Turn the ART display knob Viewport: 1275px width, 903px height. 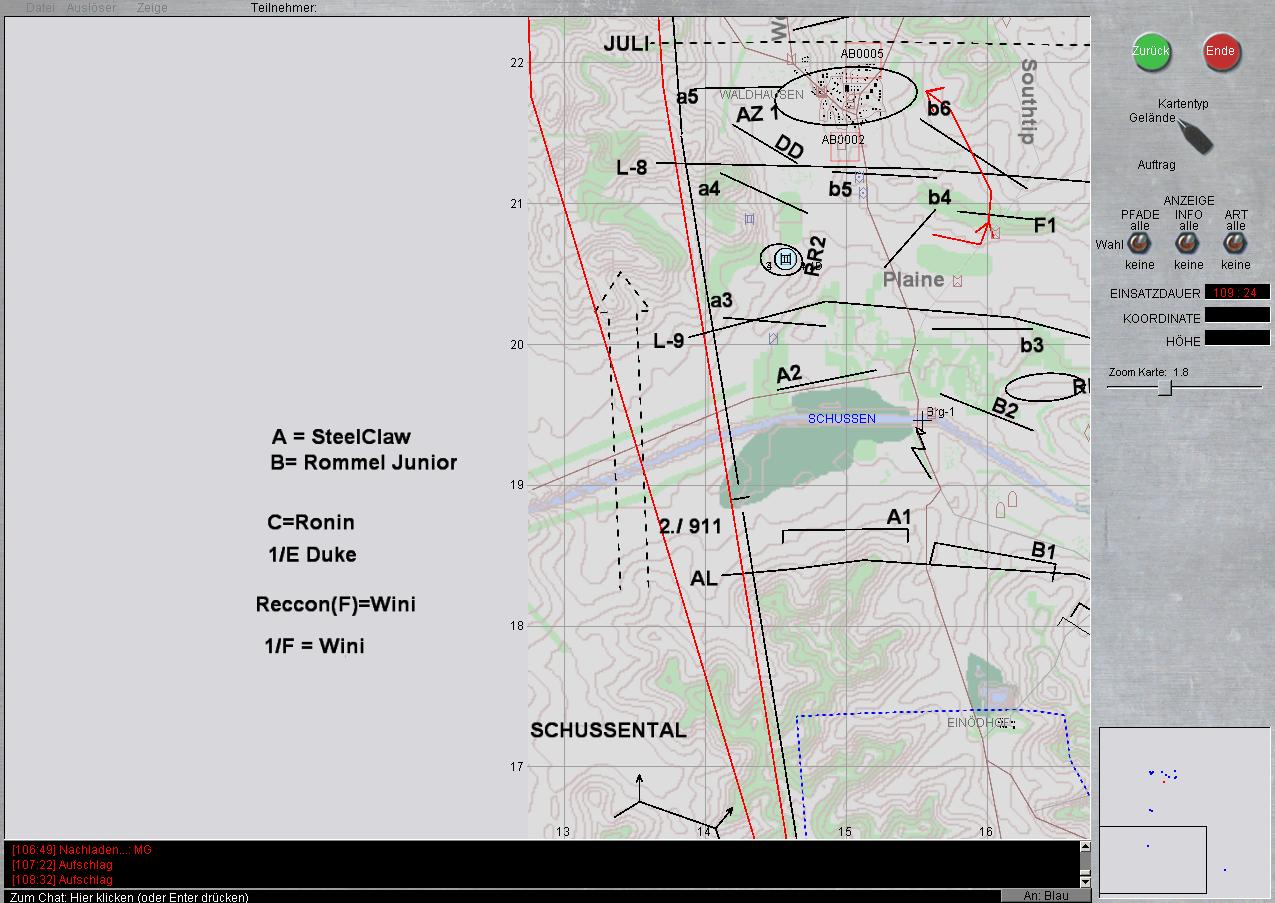(x=1236, y=244)
